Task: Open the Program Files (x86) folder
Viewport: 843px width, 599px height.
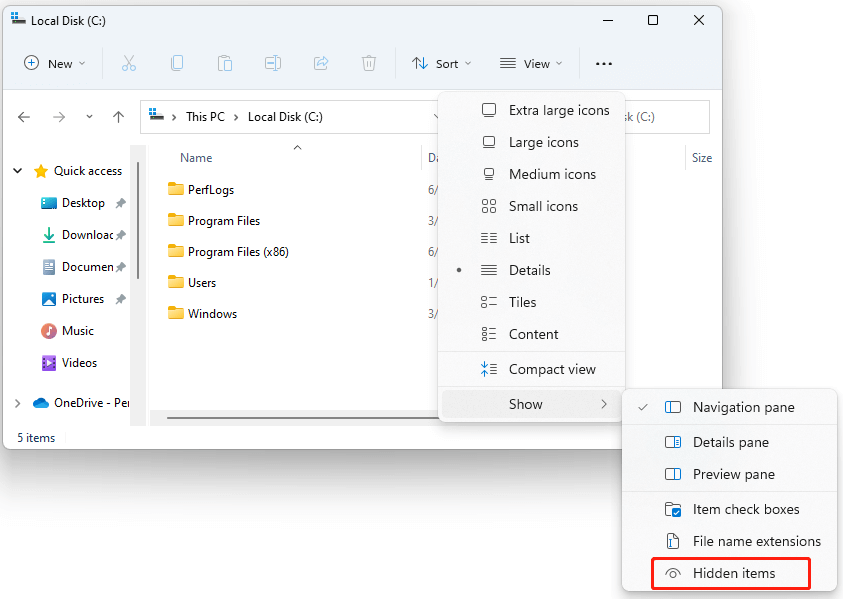Action: click(237, 252)
